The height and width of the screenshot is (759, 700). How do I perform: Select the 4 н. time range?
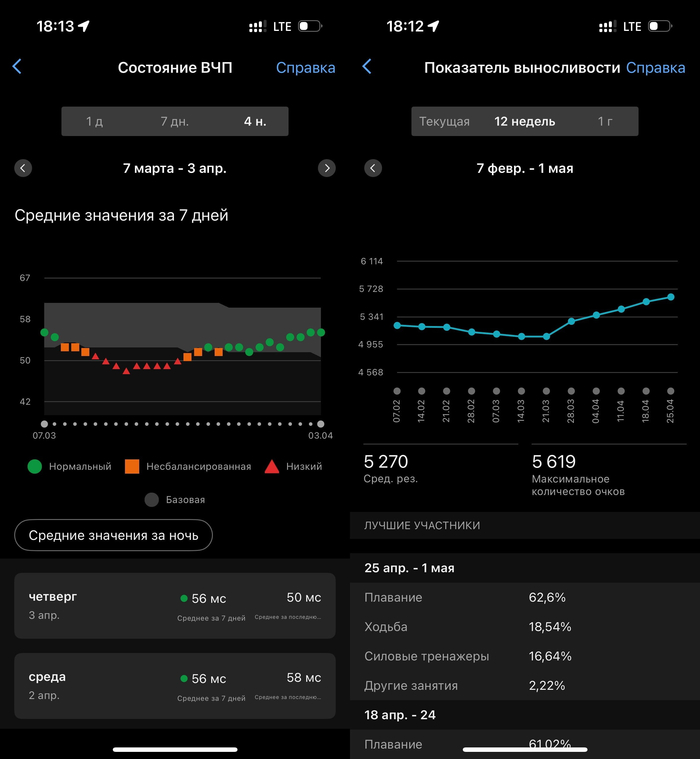tap(254, 121)
